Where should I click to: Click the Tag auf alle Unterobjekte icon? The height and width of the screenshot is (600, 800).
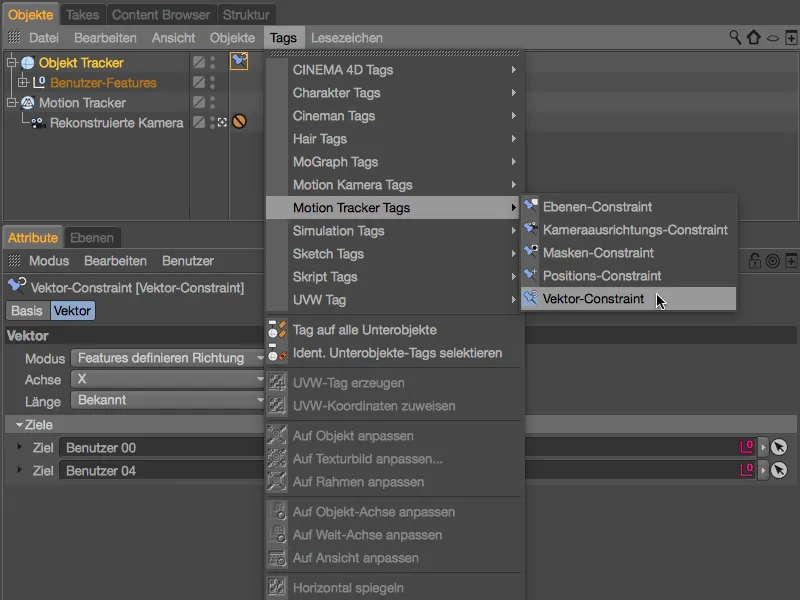point(277,330)
